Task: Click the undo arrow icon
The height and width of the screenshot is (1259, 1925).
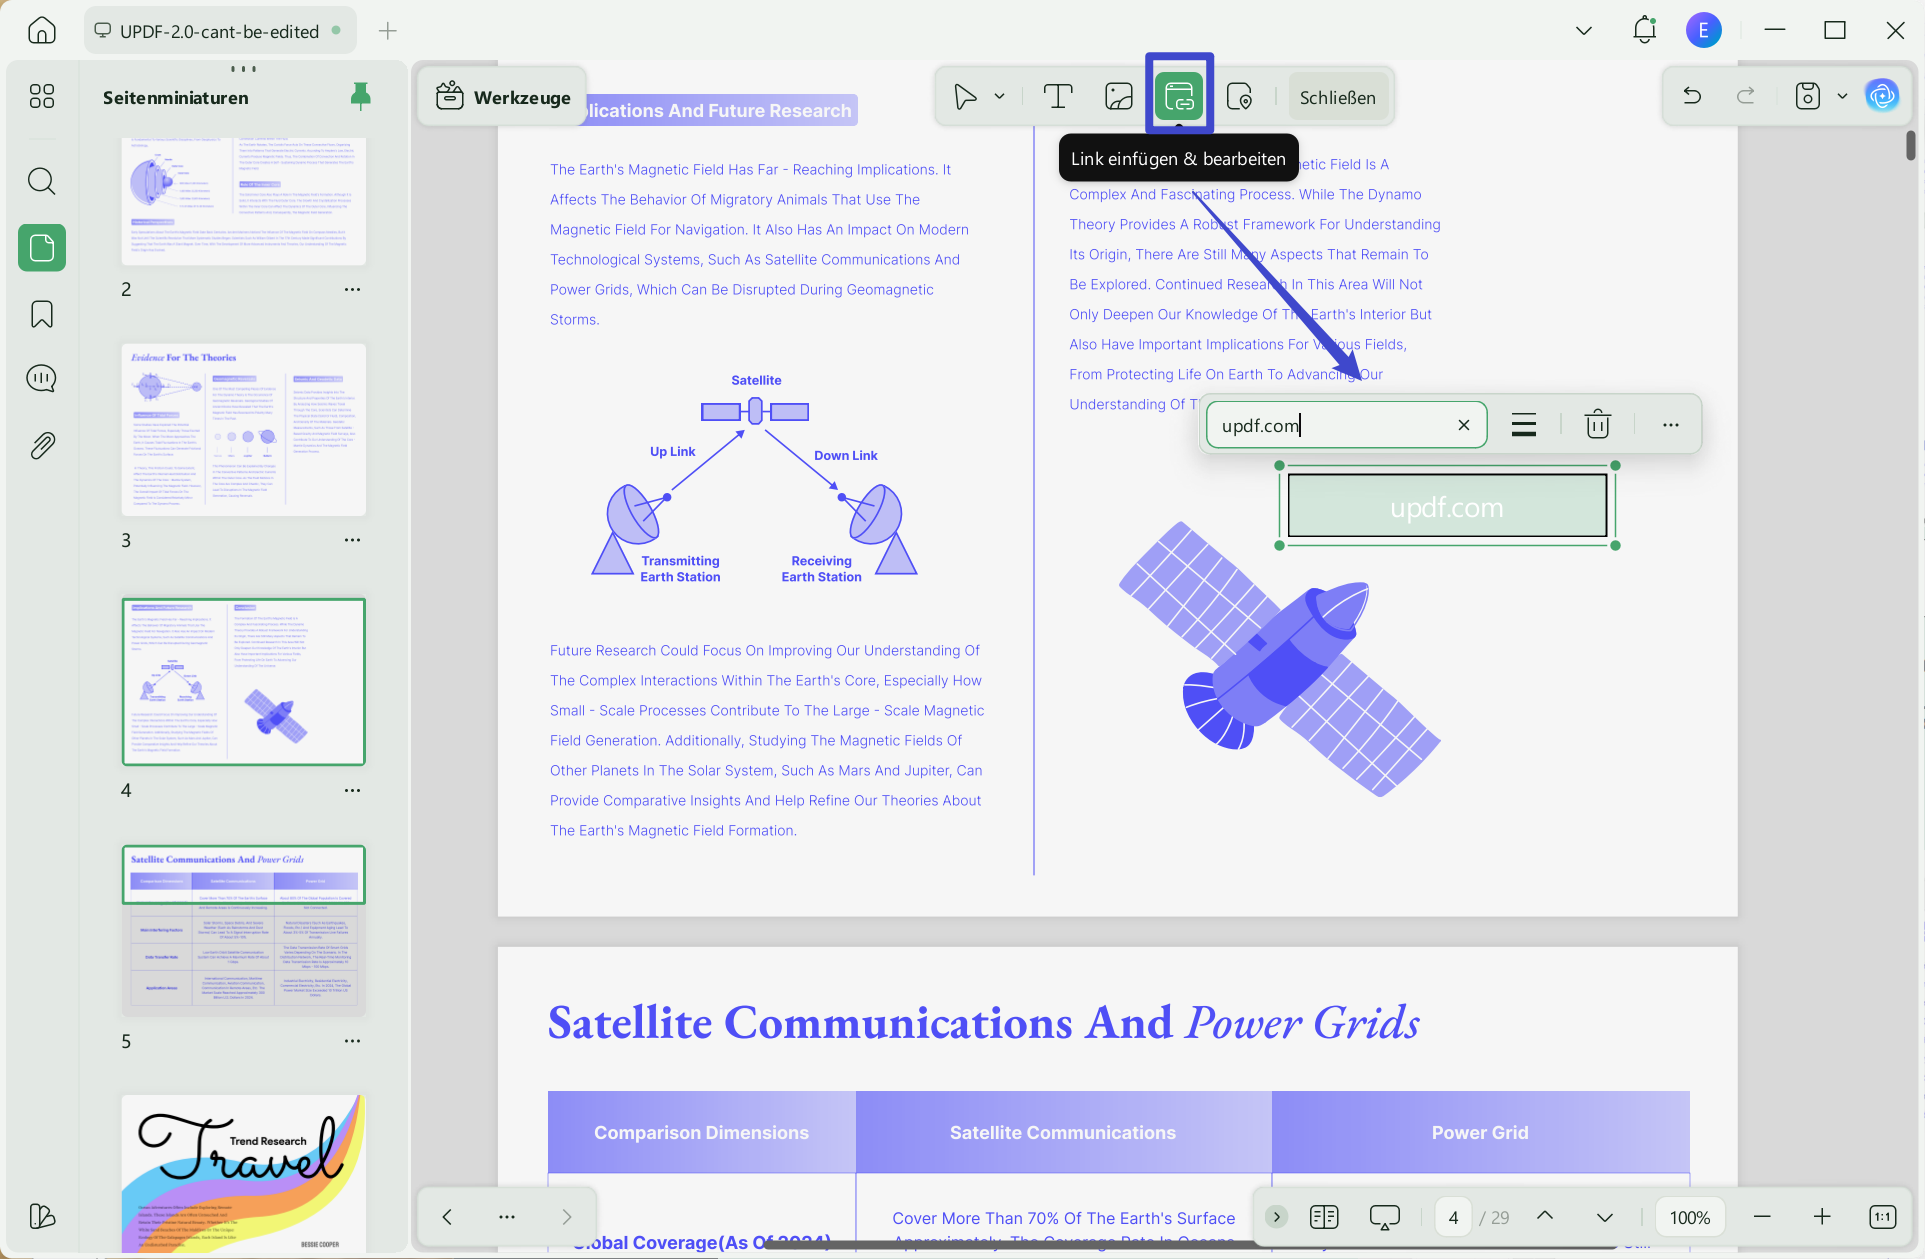Action: click(x=1692, y=96)
